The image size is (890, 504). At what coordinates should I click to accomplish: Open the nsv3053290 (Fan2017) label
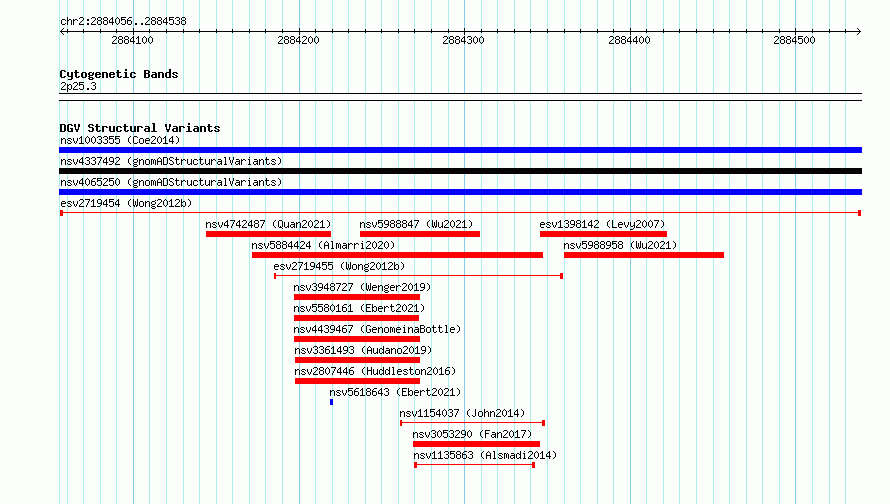pos(472,434)
